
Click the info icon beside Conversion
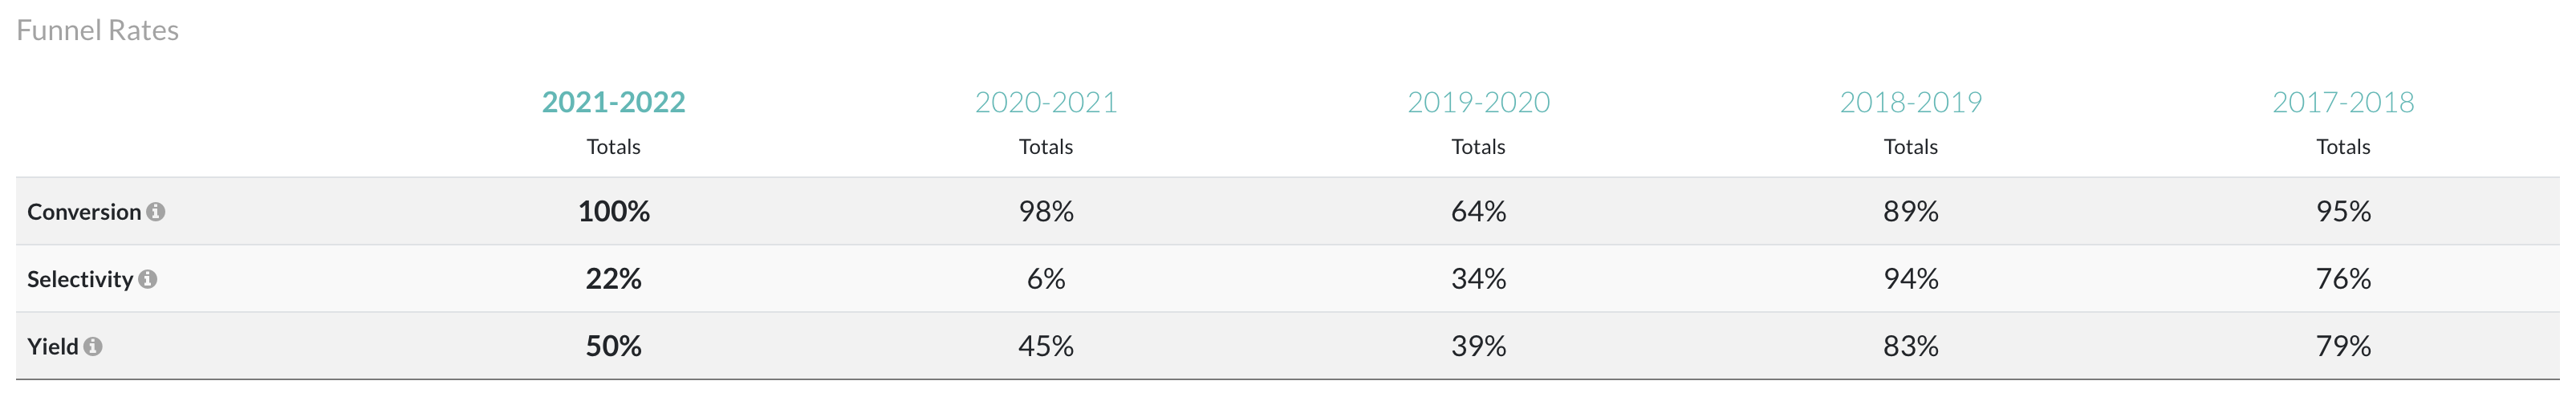(x=155, y=212)
